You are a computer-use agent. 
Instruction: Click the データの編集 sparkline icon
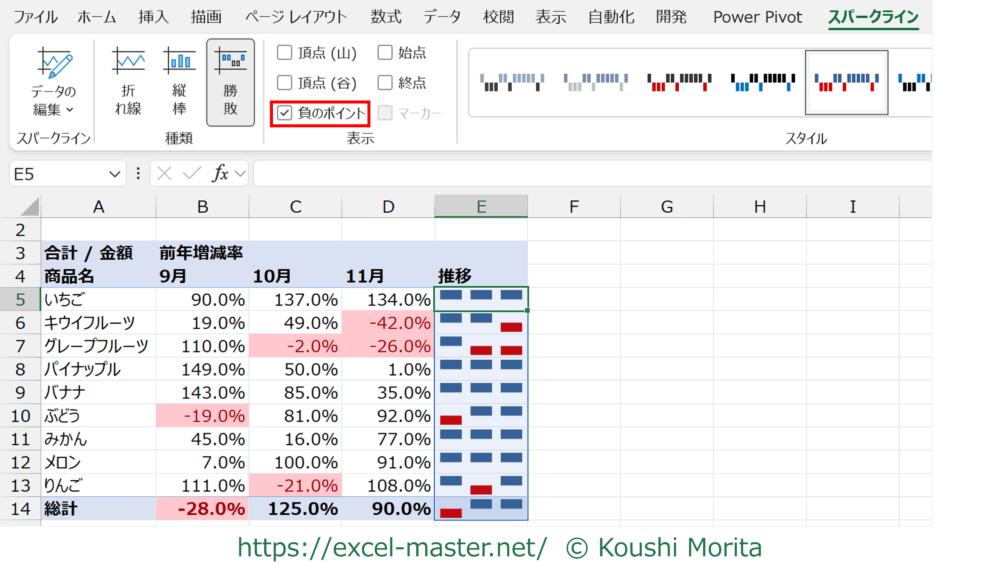pos(54,65)
